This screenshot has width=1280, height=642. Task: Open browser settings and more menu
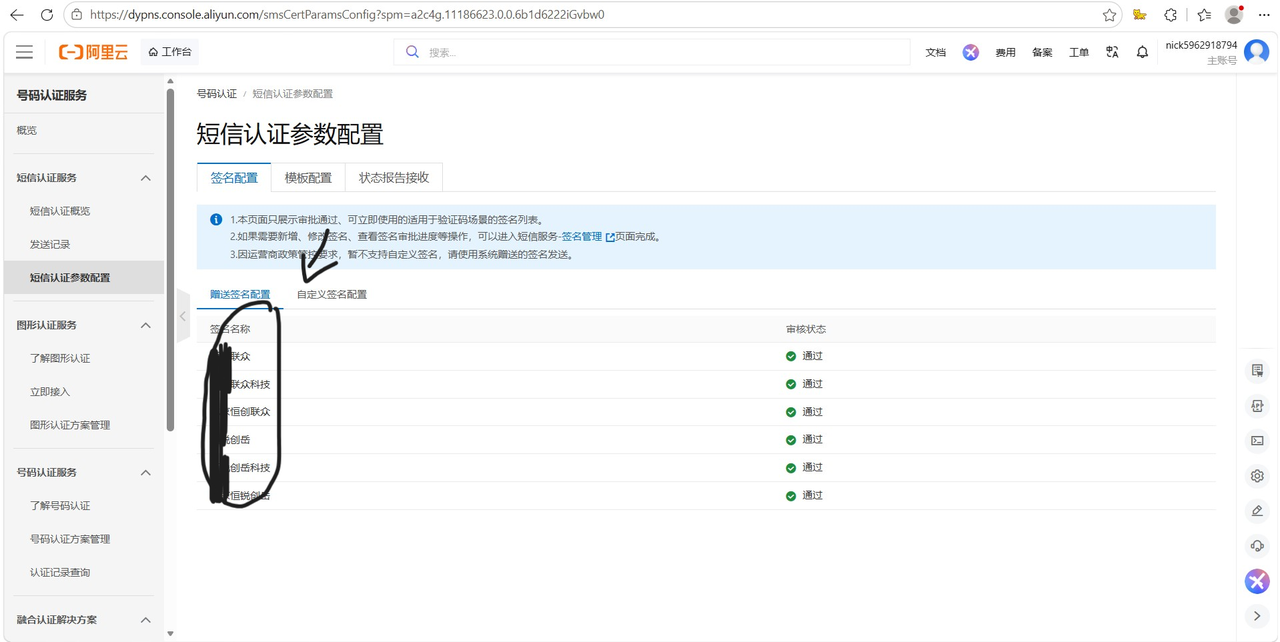[1264, 15]
